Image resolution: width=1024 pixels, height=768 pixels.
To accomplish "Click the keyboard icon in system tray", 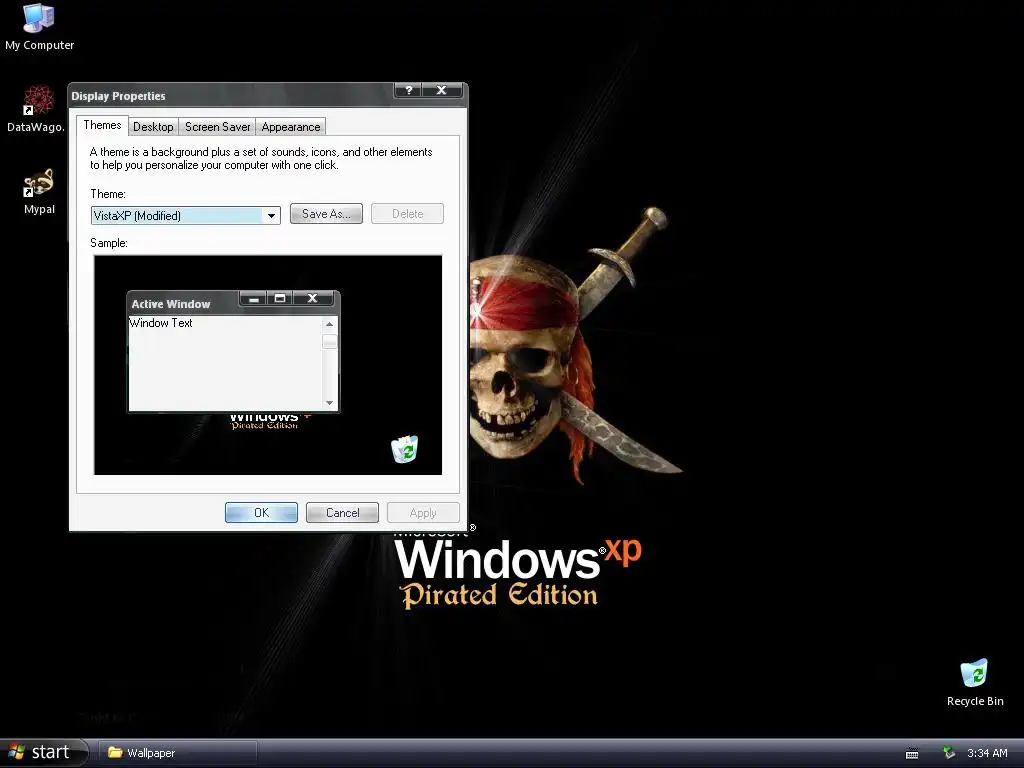I will [x=912, y=754].
